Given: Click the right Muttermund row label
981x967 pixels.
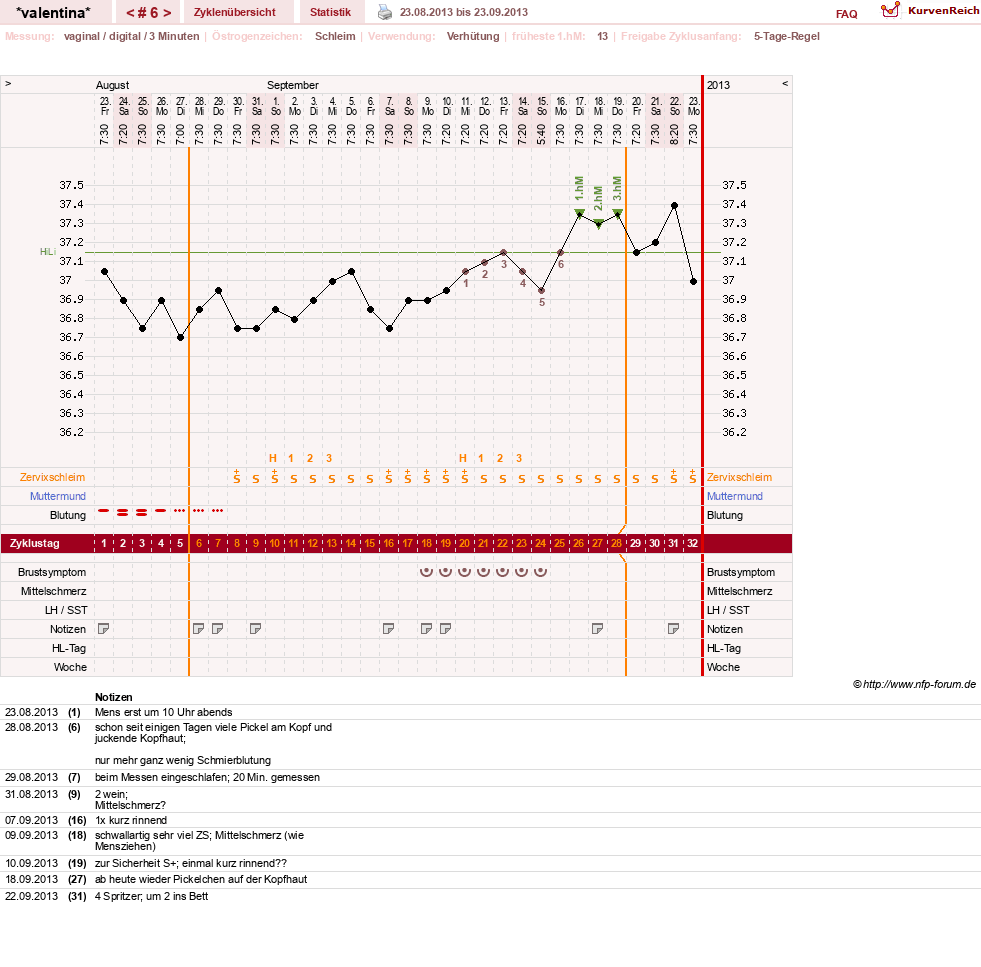Looking at the screenshot, I should 734,496.
